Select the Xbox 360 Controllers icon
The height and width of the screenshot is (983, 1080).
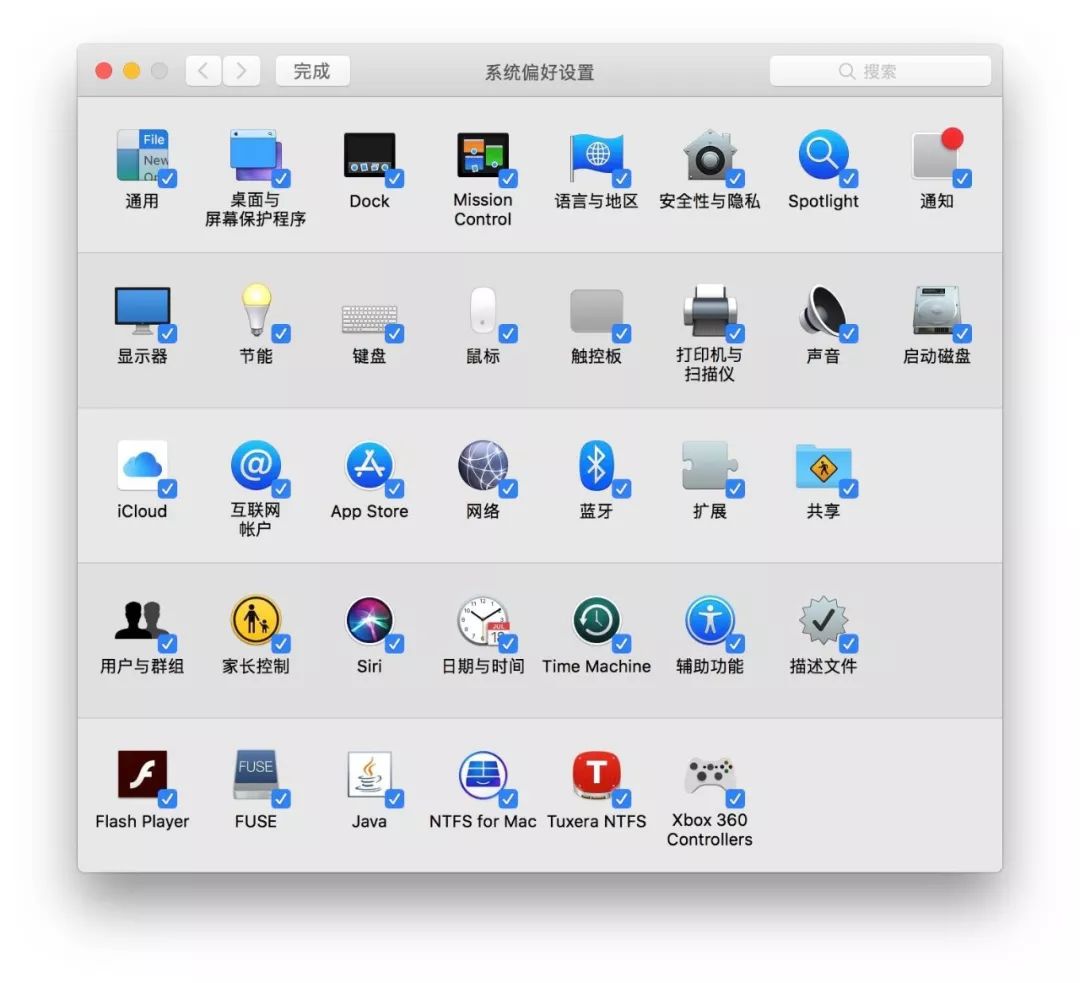click(x=709, y=776)
